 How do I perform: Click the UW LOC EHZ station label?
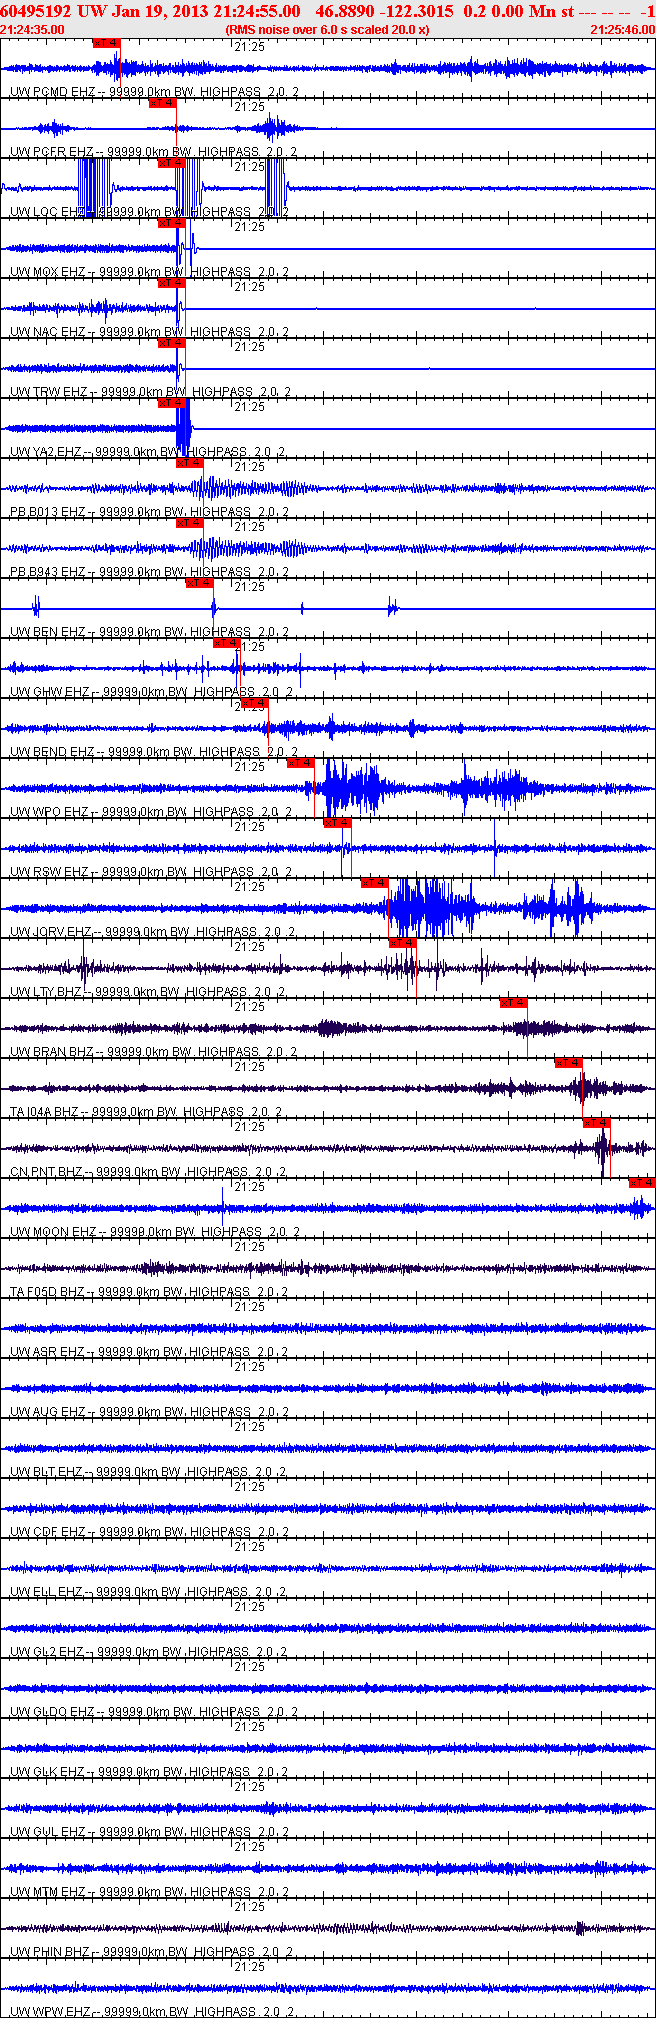coord(47,212)
